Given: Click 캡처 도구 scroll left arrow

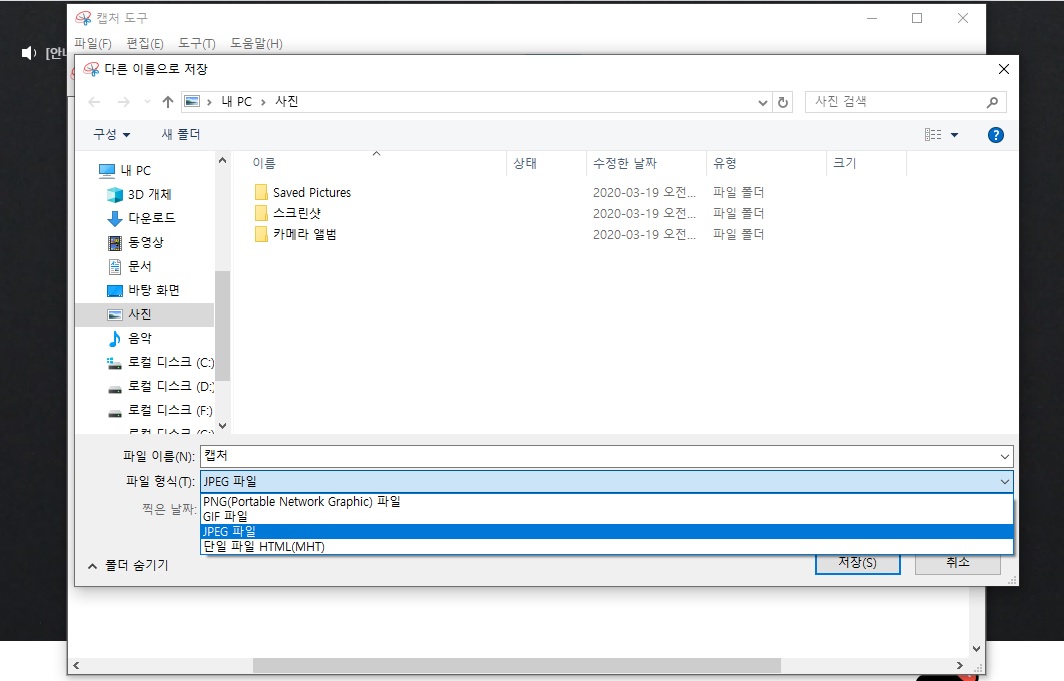Looking at the screenshot, I should click(x=76, y=665).
